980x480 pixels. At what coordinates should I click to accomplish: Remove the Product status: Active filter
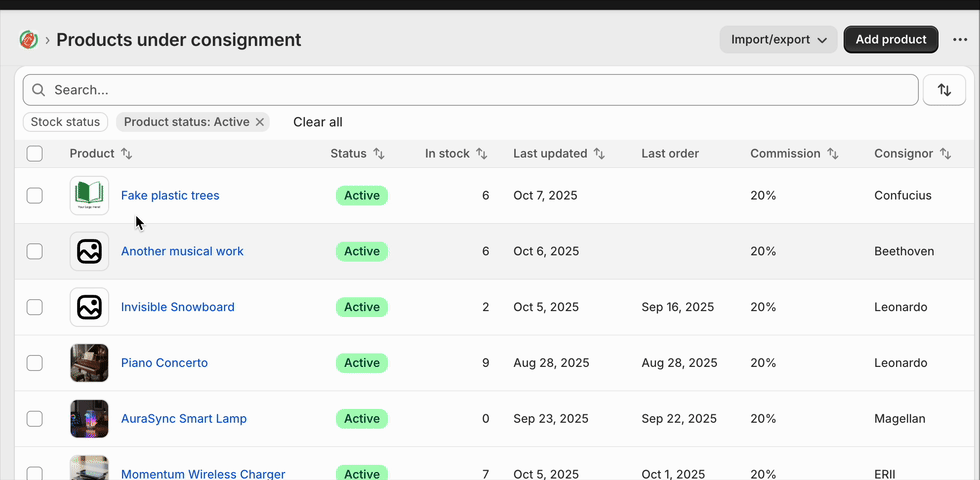pos(260,122)
